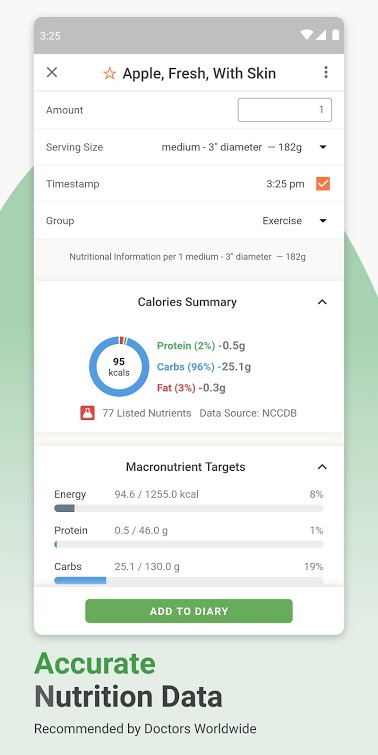Tap the cellular signal icon
The width and height of the screenshot is (378, 755).
pyautogui.click(x=321, y=35)
